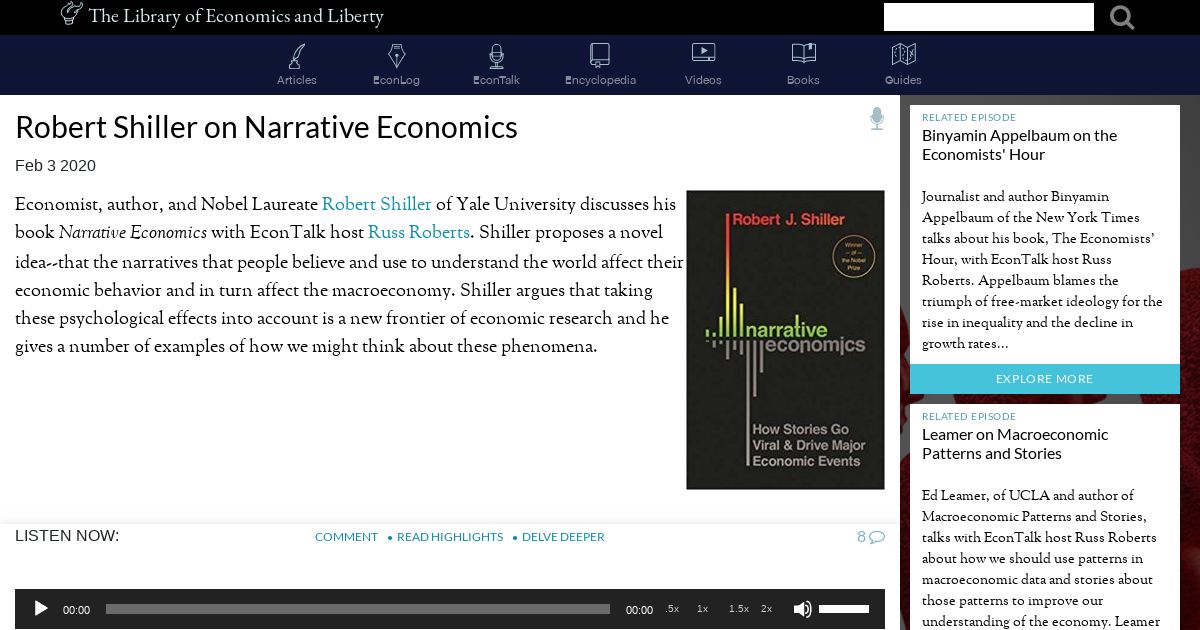Play the episode audio
This screenshot has height=630, width=1200.
coord(41,608)
